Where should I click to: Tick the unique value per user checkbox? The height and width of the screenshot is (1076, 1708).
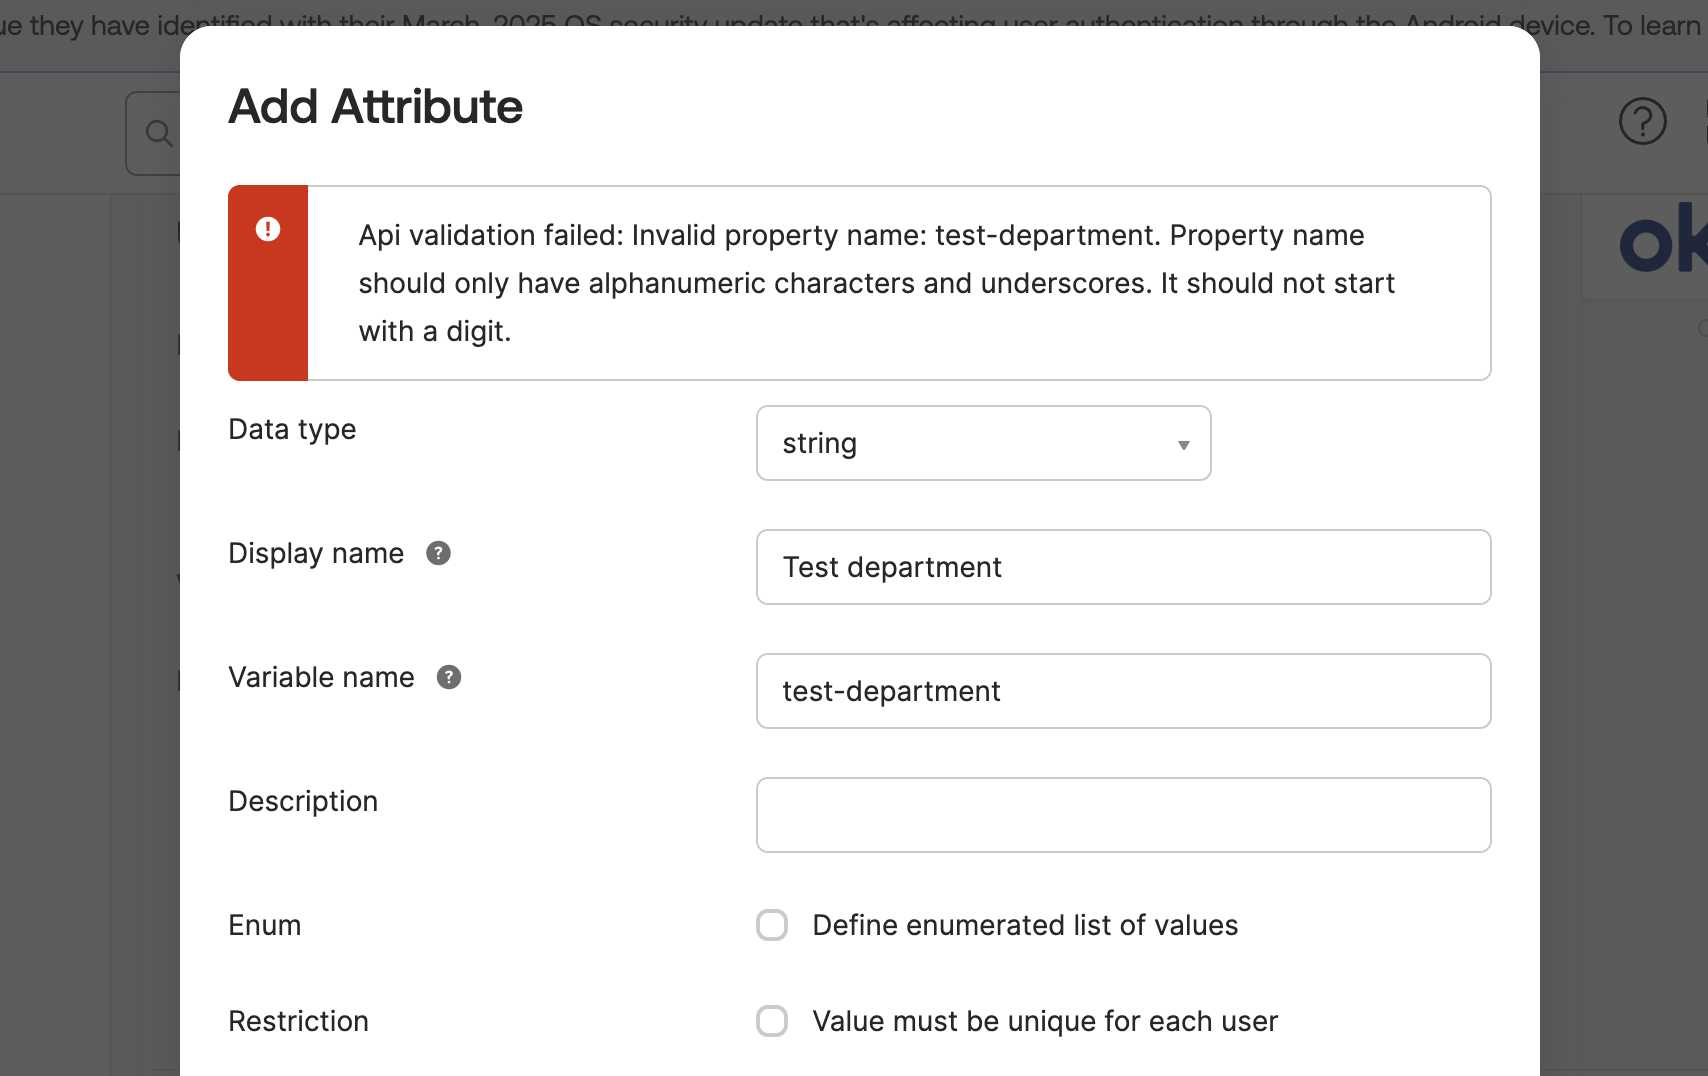pyautogui.click(x=772, y=1021)
